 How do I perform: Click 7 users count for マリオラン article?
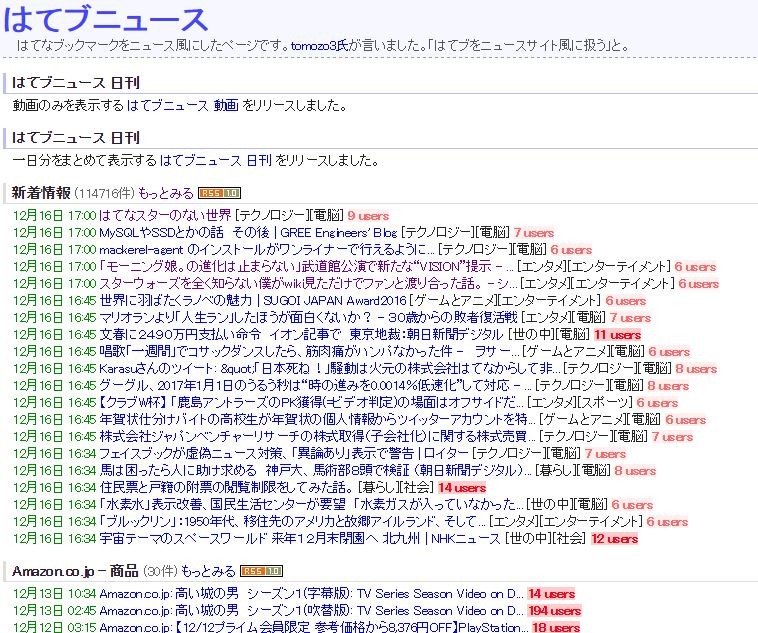(x=630, y=318)
